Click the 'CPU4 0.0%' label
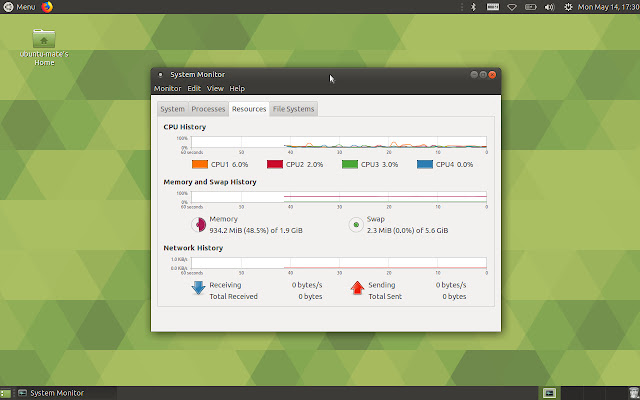The height and width of the screenshot is (400, 640). [454, 164]
